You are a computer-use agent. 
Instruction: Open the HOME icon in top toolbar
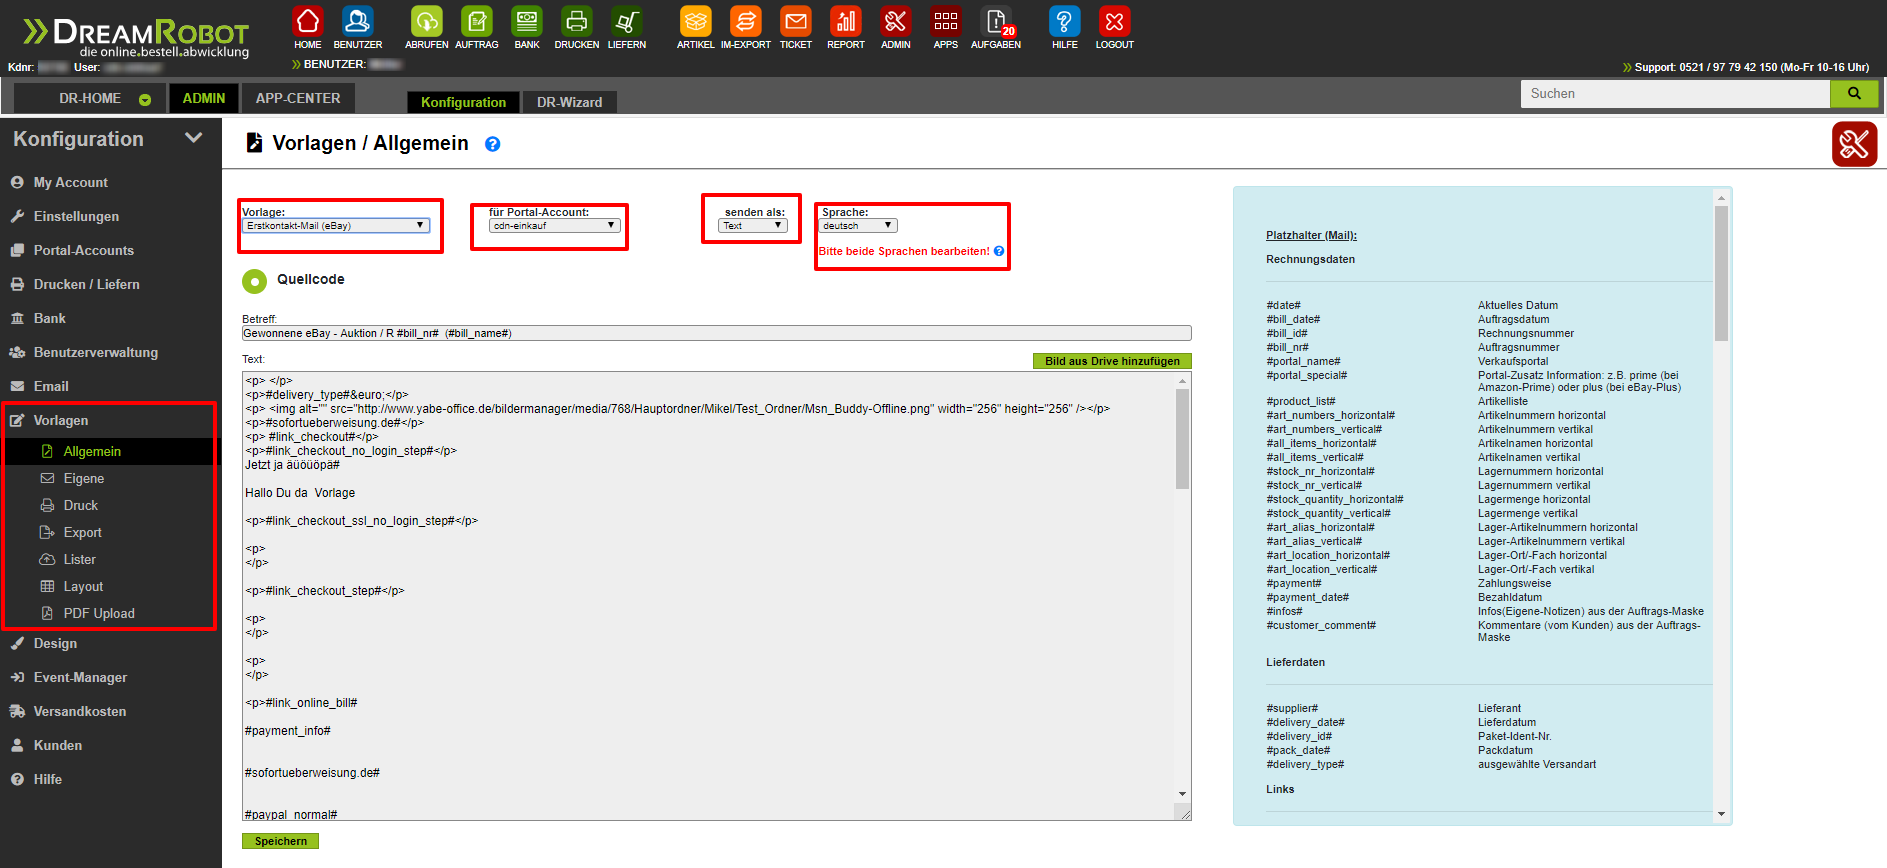308,21
